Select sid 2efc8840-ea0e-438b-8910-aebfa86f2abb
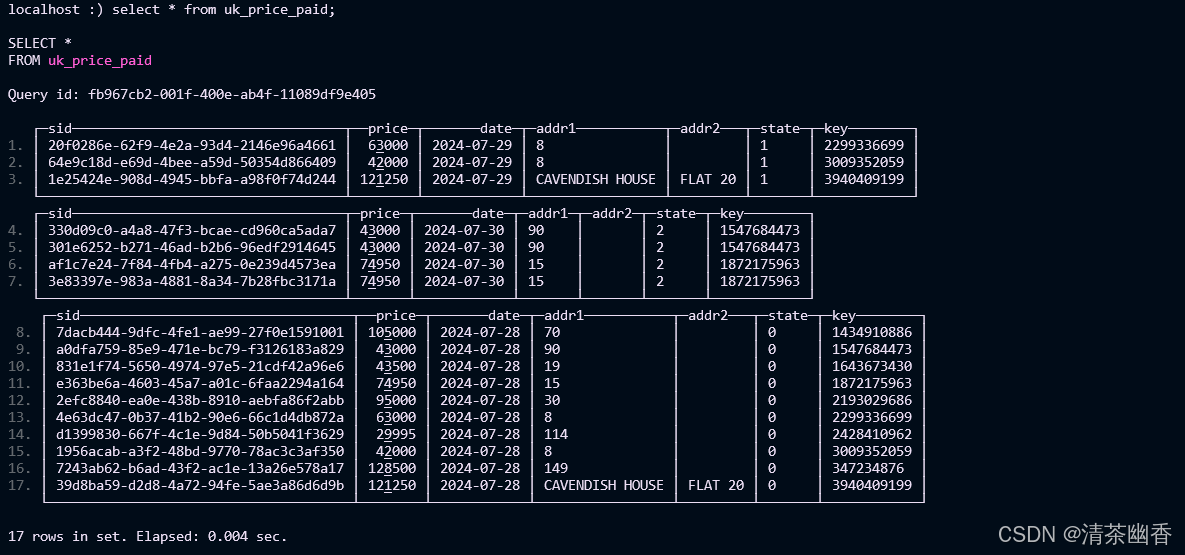Screen dimensions: 1185x555 pyautogui.click(x=200, y=400)
